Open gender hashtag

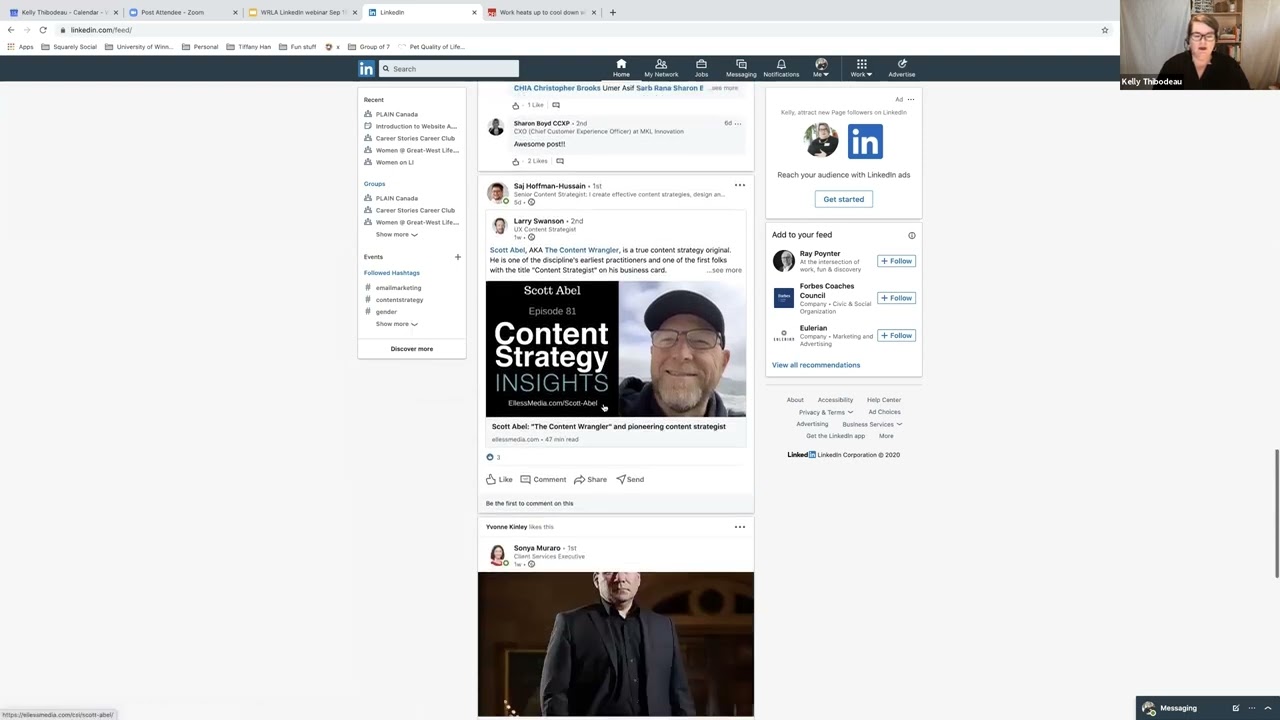[x=386, y=312]
